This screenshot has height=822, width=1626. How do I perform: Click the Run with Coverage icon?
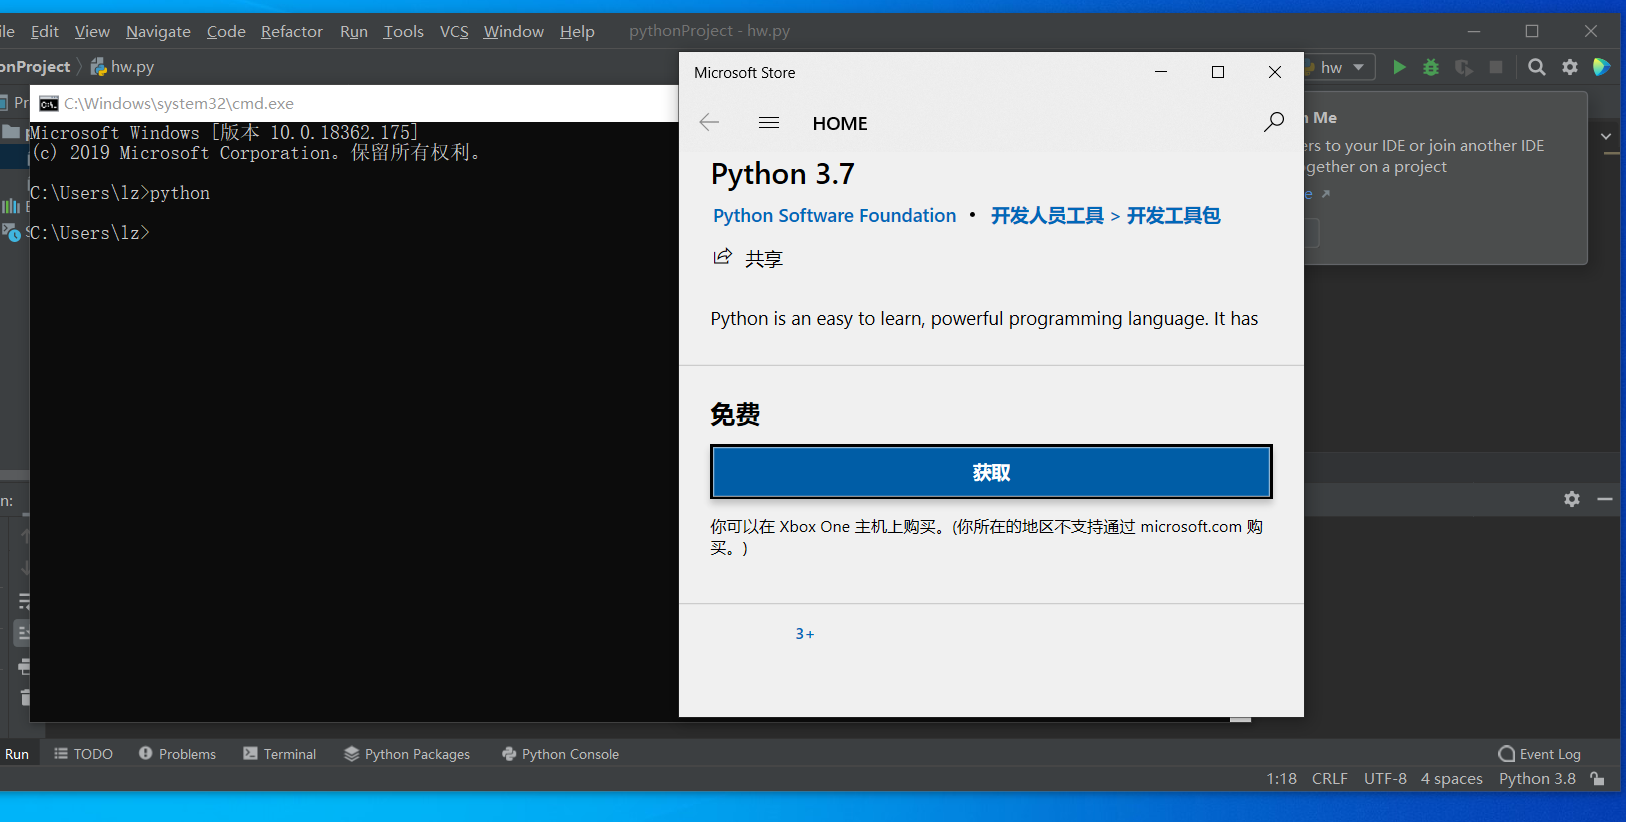pyautogui.click(x=1463, y=67)
